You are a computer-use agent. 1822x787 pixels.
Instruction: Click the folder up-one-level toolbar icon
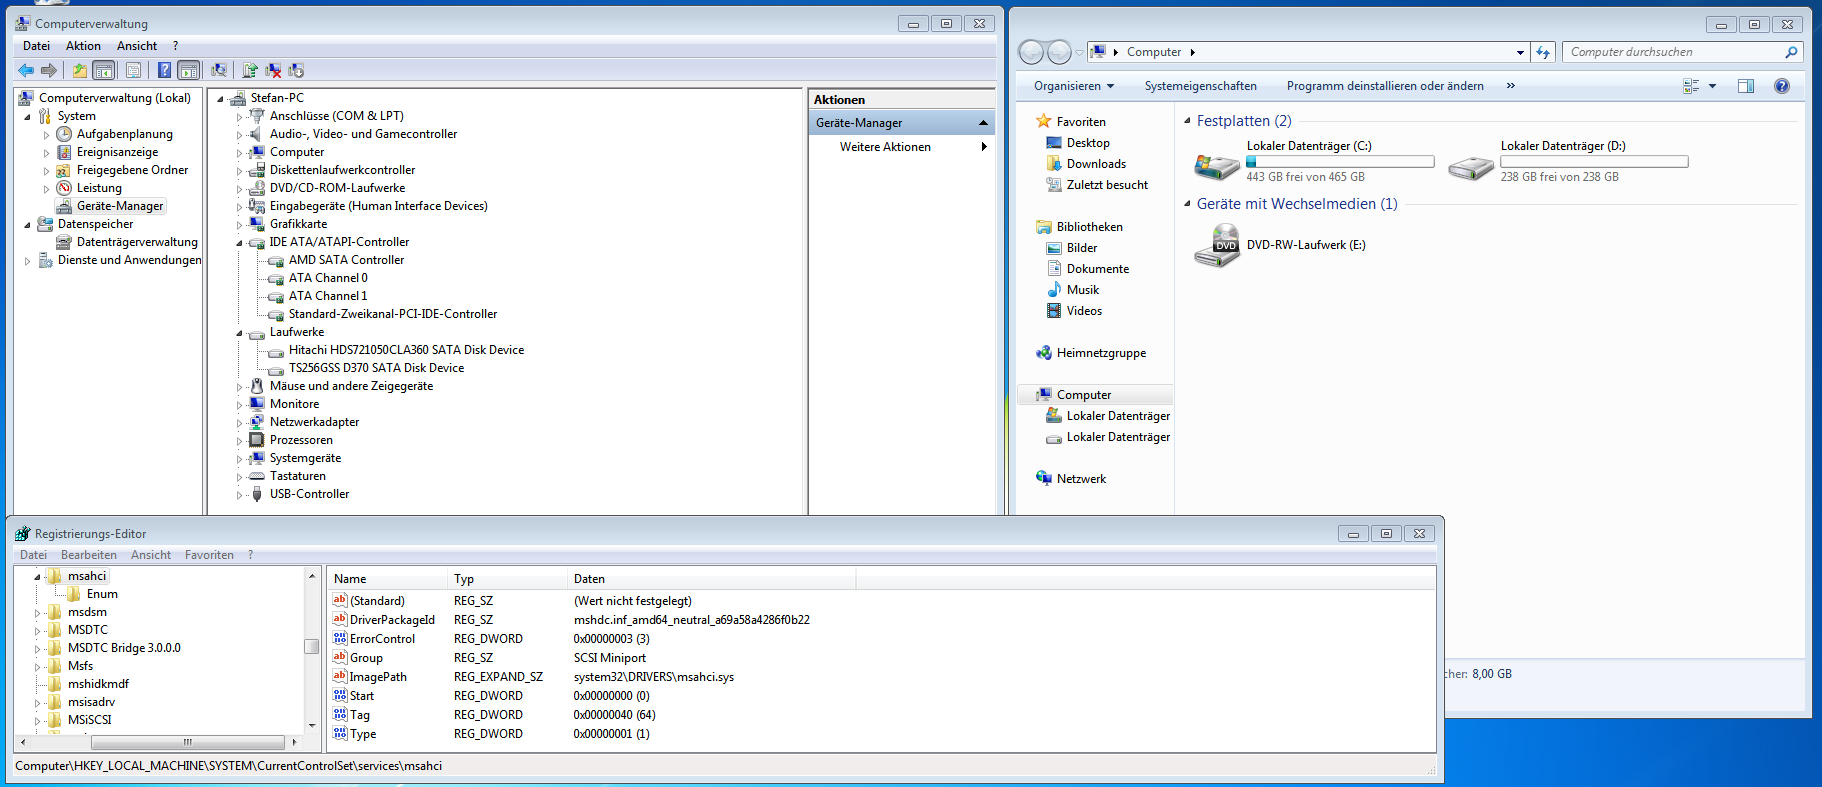pos(80,70)
